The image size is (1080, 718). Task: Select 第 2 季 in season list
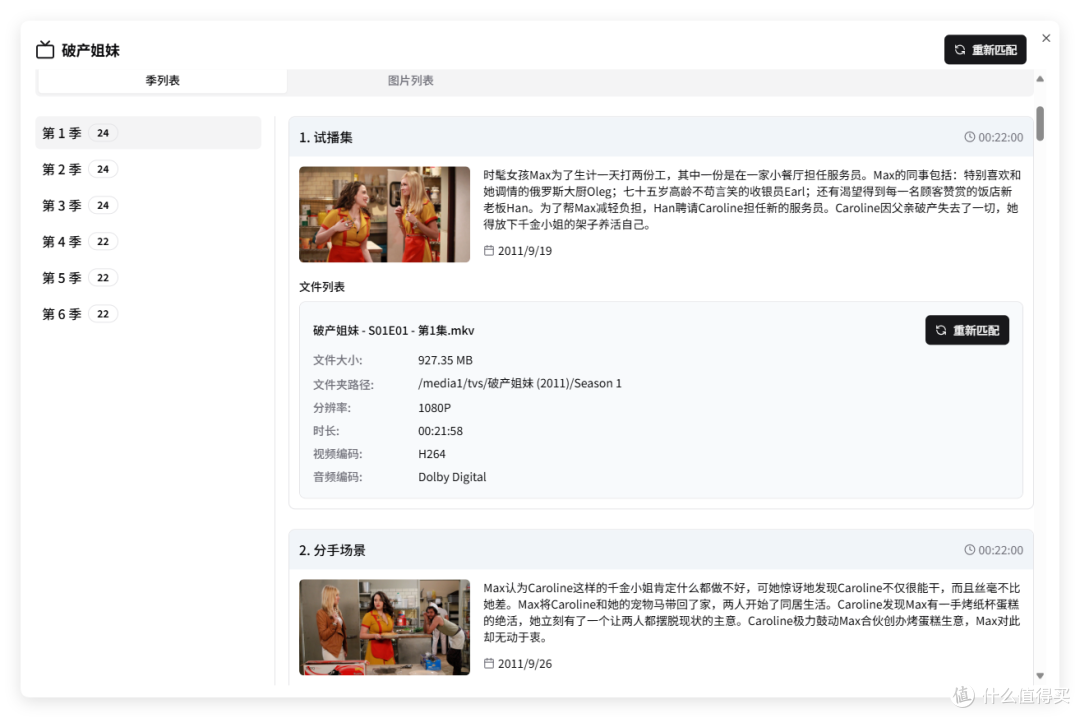(148, 170)
